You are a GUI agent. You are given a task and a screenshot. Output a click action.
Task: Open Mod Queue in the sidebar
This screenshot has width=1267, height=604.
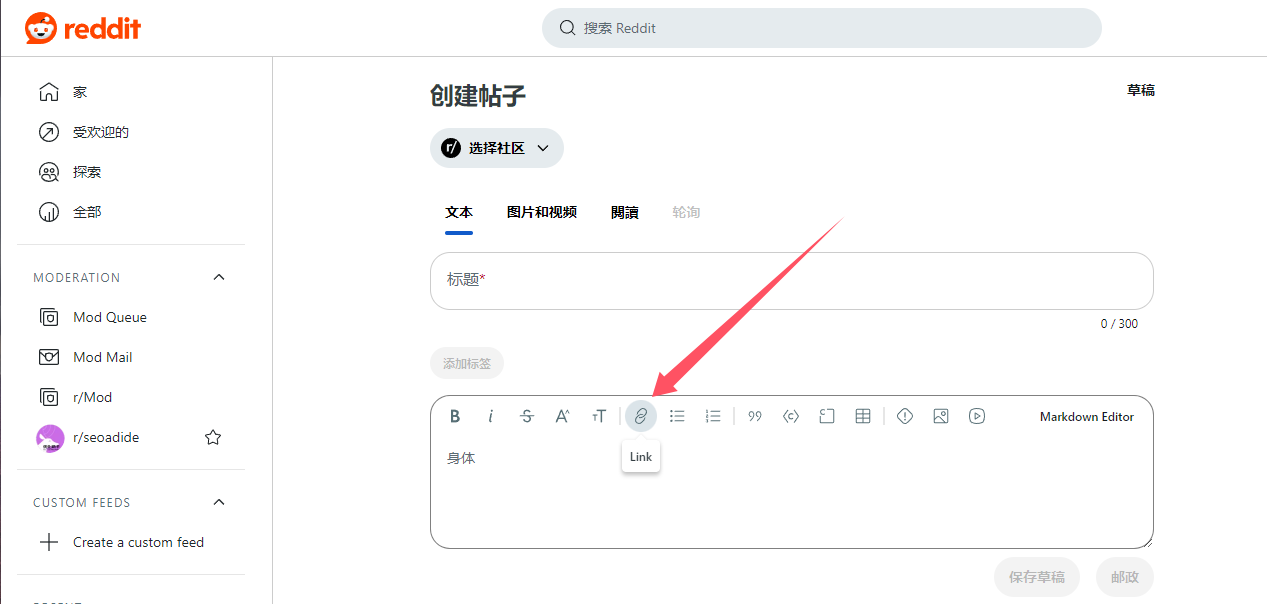(110, 317)
